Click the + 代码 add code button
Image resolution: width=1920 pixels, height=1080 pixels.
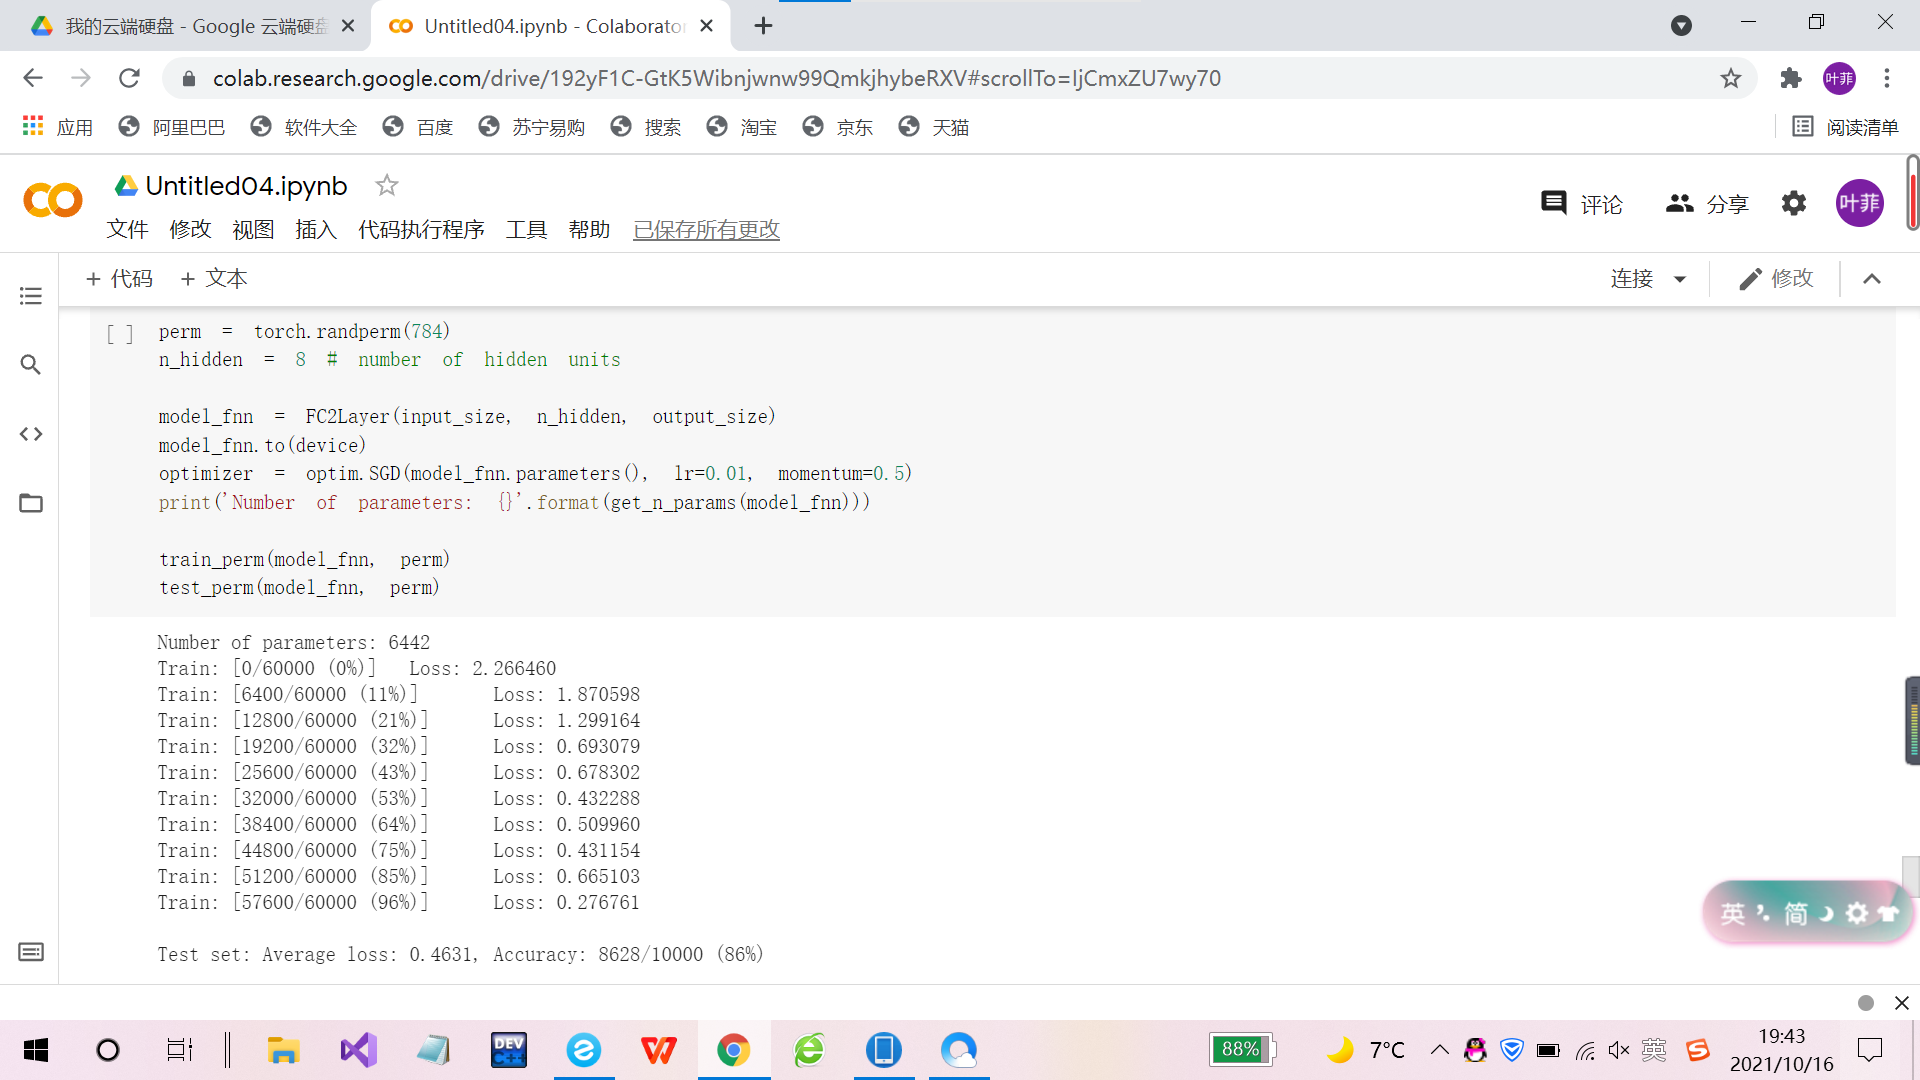pos(119,279)
